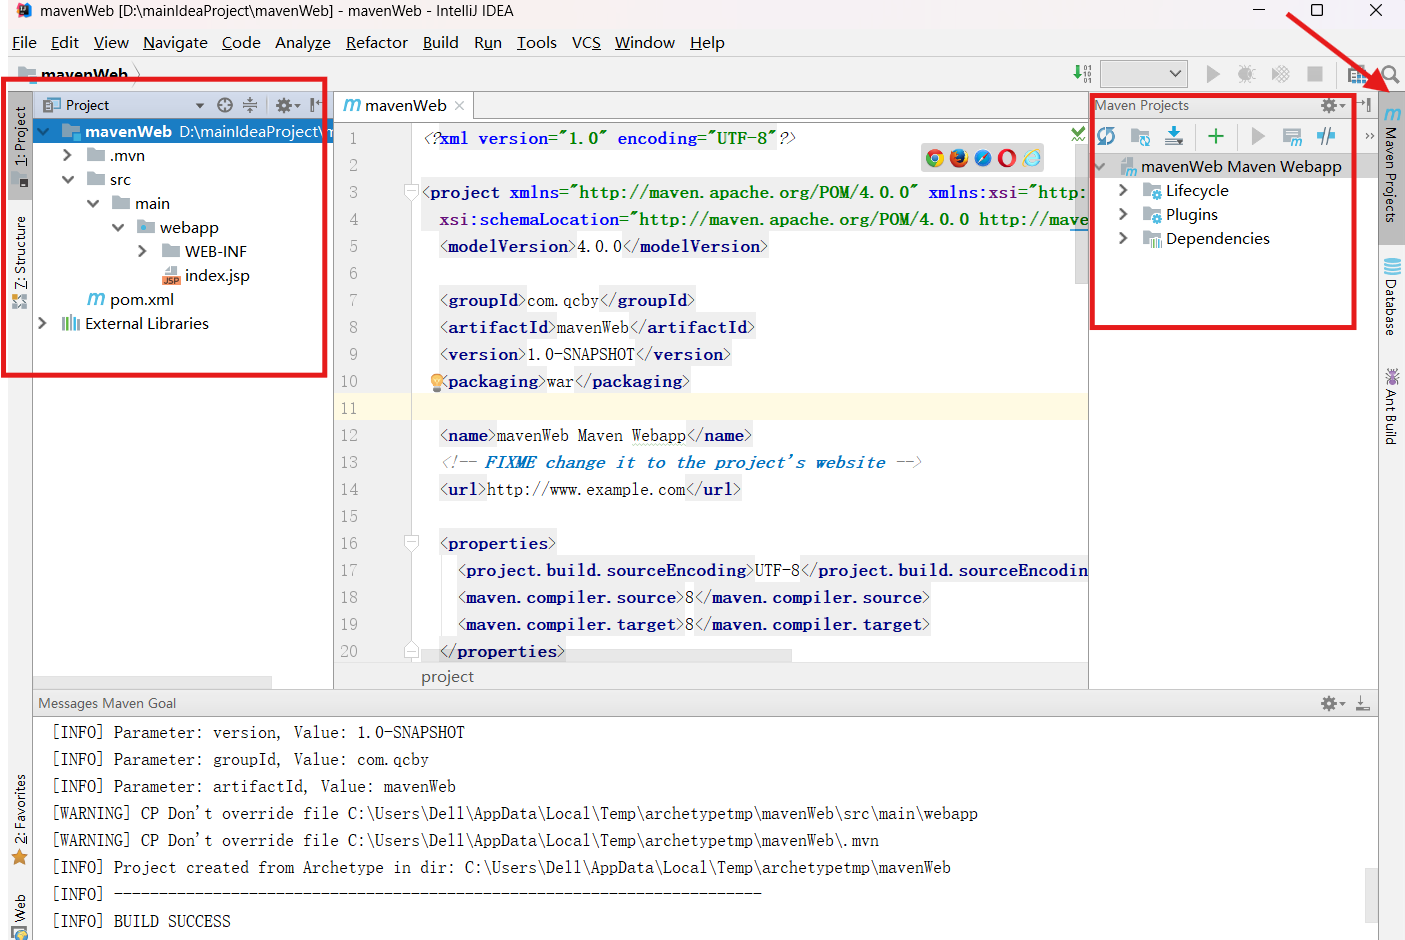Open the VCS menu

pos(586,43)
